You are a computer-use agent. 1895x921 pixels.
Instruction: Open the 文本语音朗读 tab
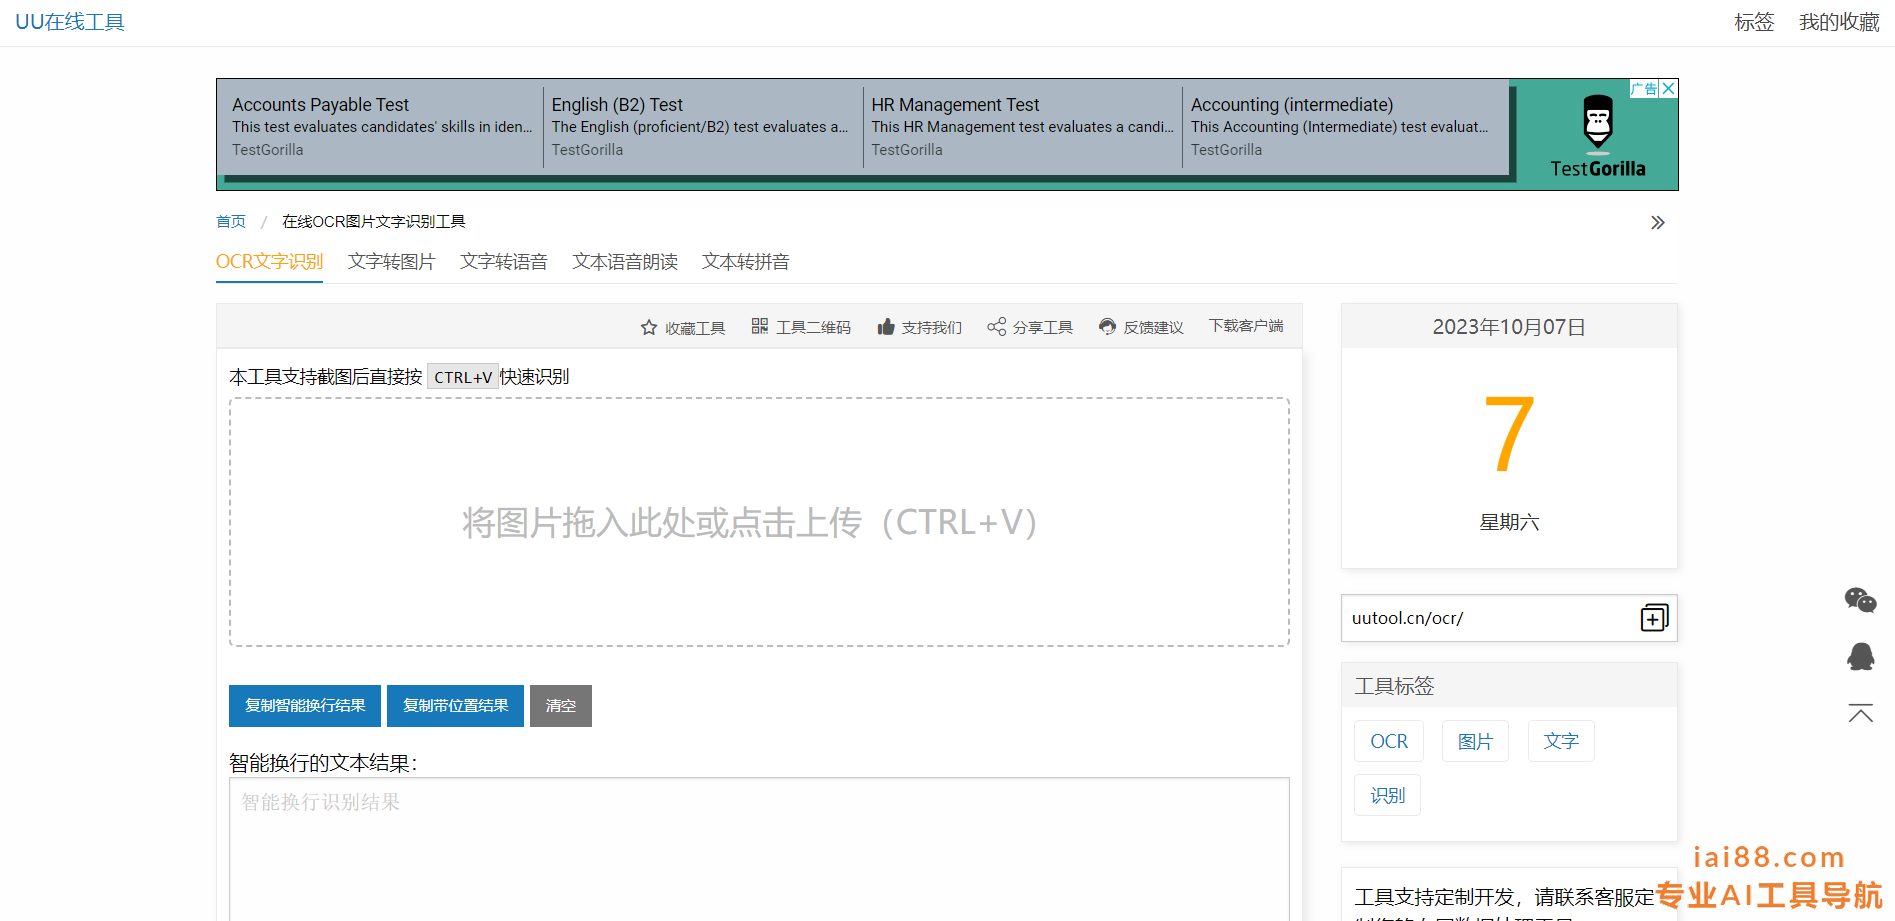point(625,262)
